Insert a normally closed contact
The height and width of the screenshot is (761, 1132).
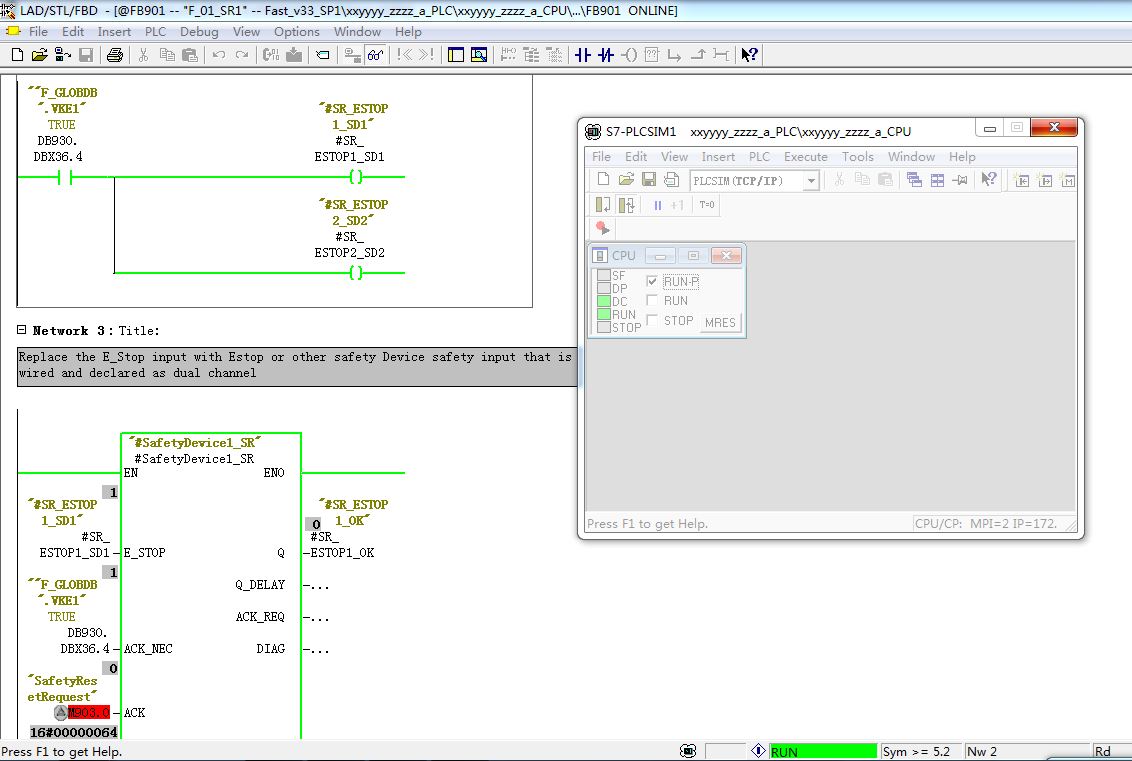click(x=606, y=55)
